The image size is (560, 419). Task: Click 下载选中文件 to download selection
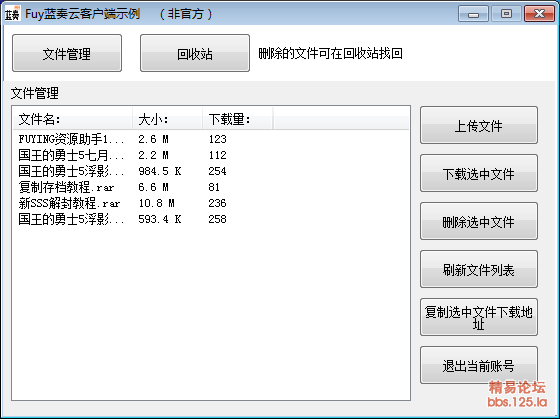(x=479, y=173)
